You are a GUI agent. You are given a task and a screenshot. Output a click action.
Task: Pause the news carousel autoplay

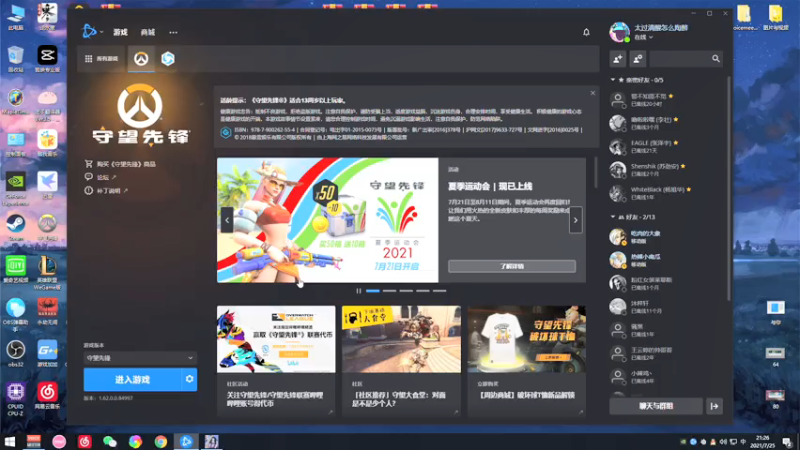click(x=359, y=291)
